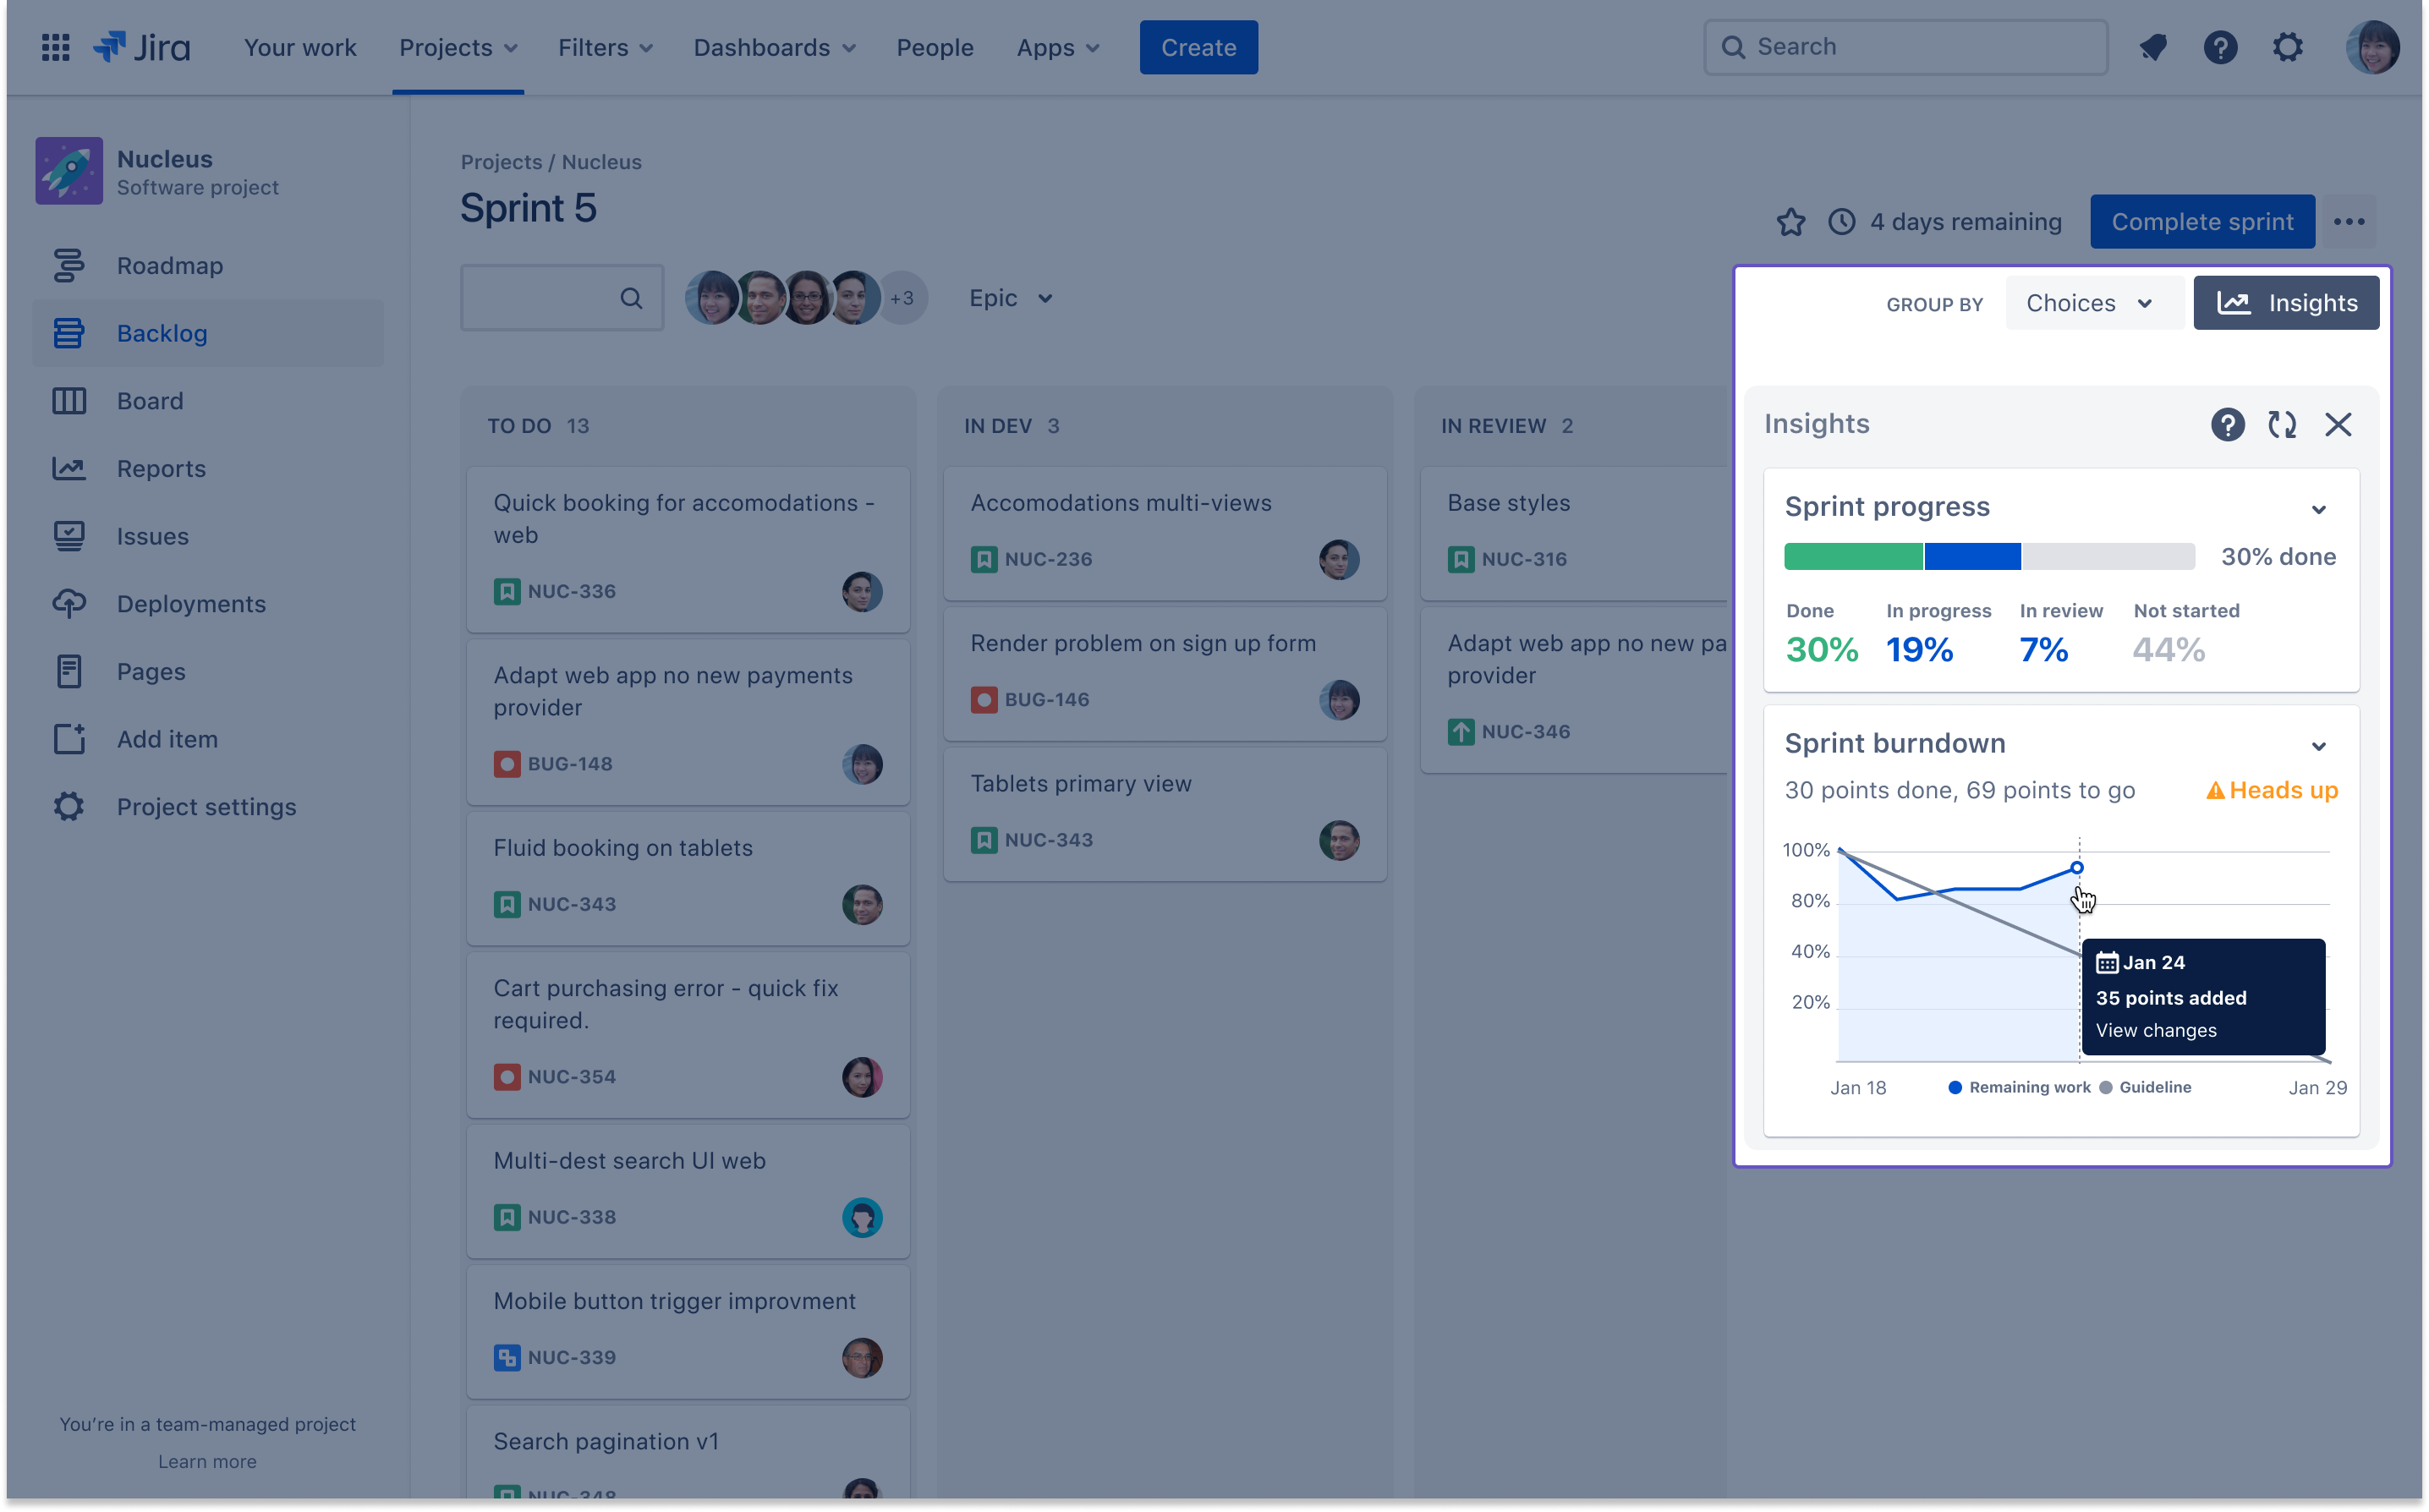Open the Epic filter dropdown

[x=1010, y=297]
